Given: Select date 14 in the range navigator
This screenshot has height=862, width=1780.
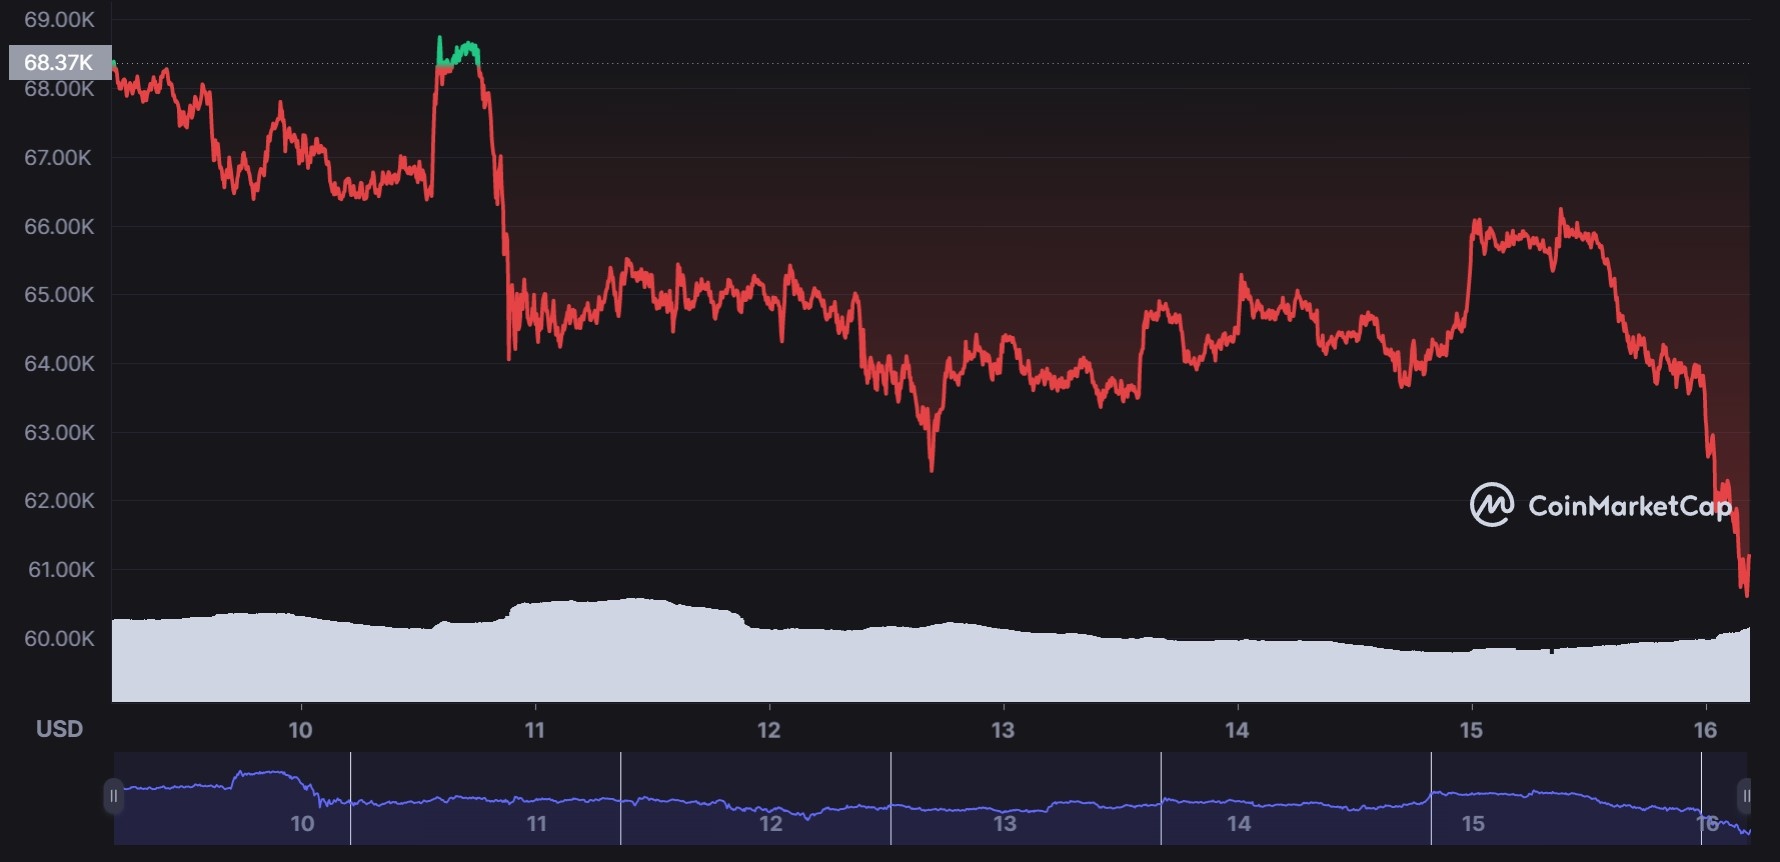Looking at the screenshot, I should pos(1239,824).
